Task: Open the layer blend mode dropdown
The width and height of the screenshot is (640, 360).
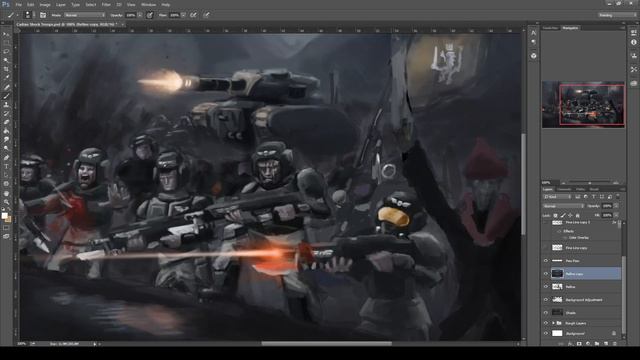Action: click(563, 206)
